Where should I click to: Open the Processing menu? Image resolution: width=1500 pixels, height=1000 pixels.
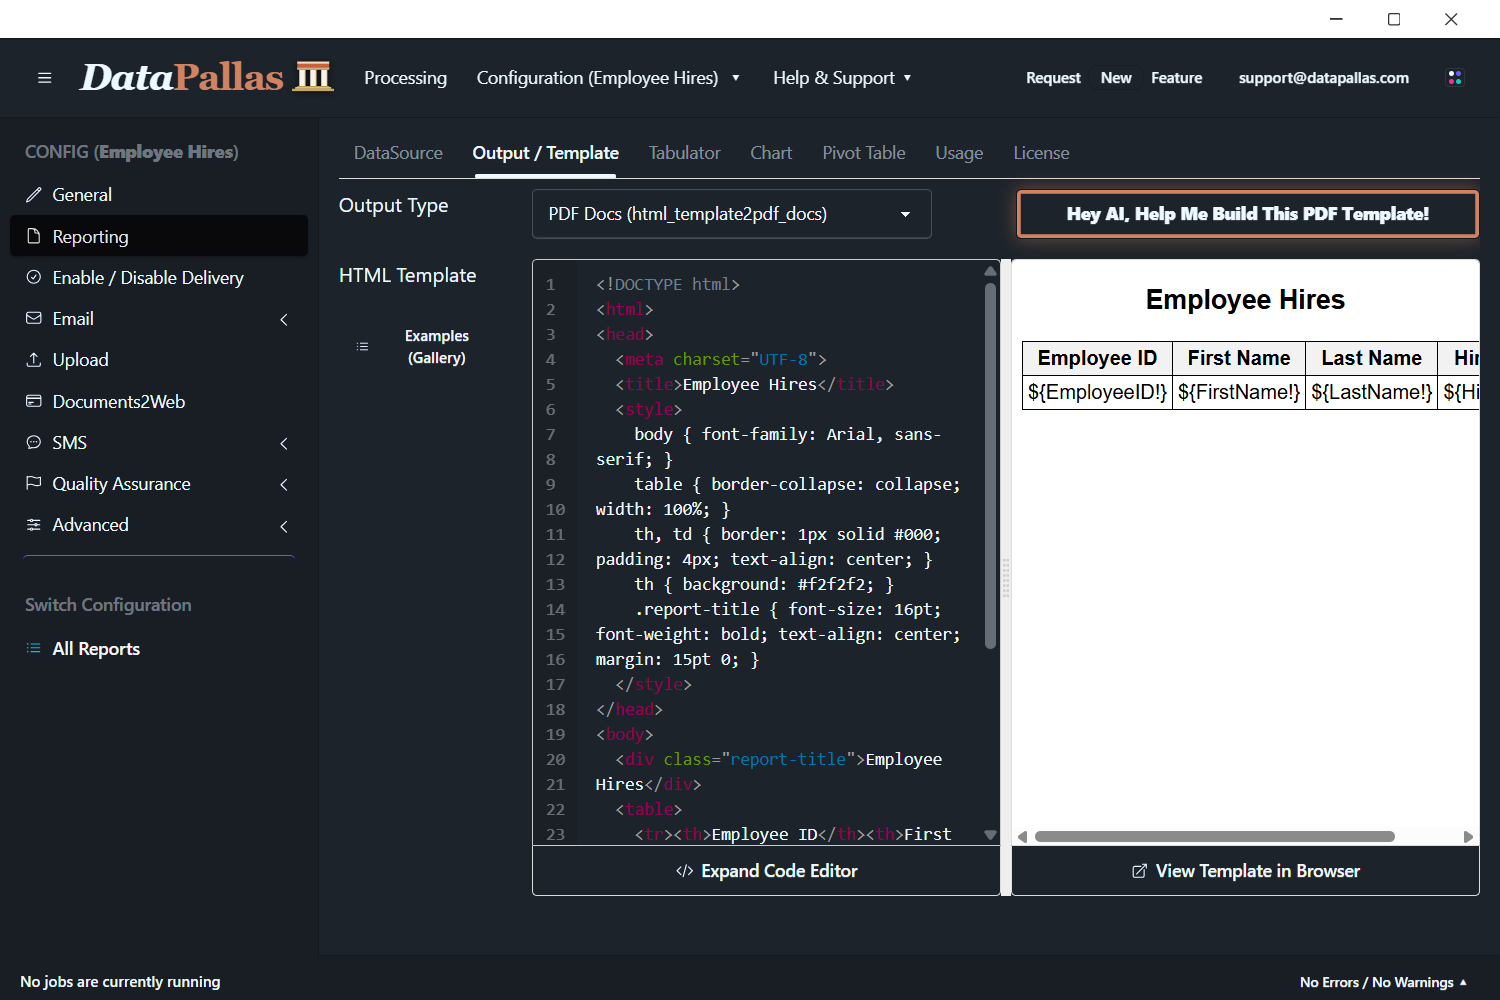(405, 78)
